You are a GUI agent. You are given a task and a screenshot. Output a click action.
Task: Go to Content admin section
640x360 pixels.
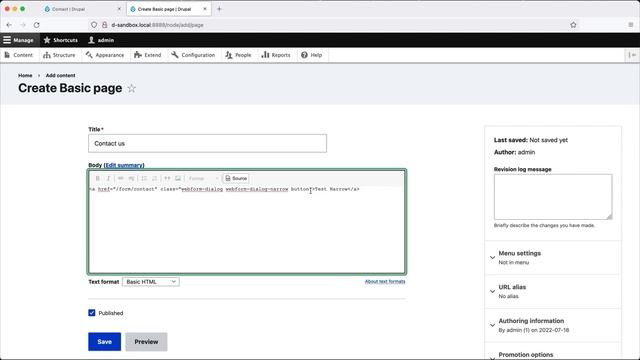point(18,55)
